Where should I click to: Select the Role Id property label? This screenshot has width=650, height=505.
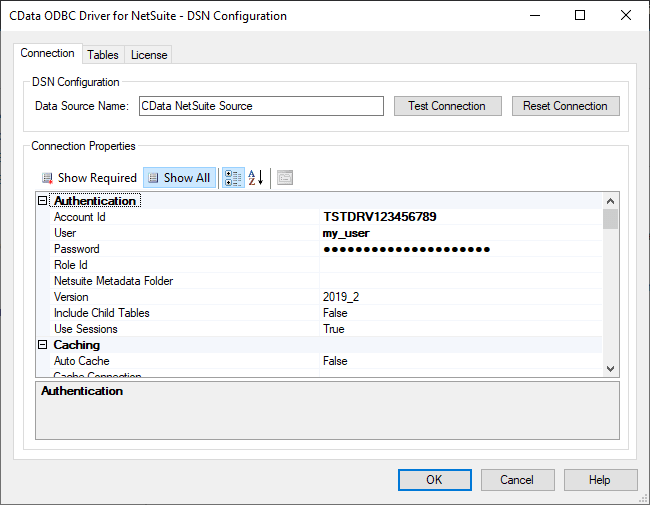(x=71, y=265)
